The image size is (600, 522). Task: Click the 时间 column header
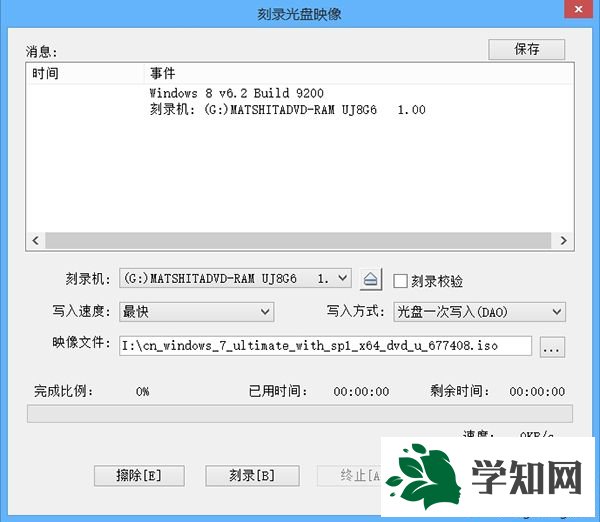click(85, 73)
